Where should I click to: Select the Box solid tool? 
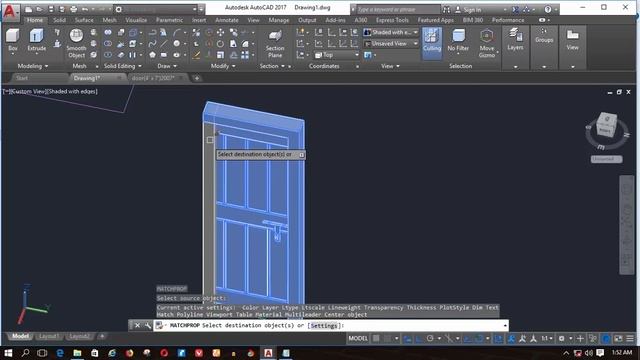pos(13,40)
